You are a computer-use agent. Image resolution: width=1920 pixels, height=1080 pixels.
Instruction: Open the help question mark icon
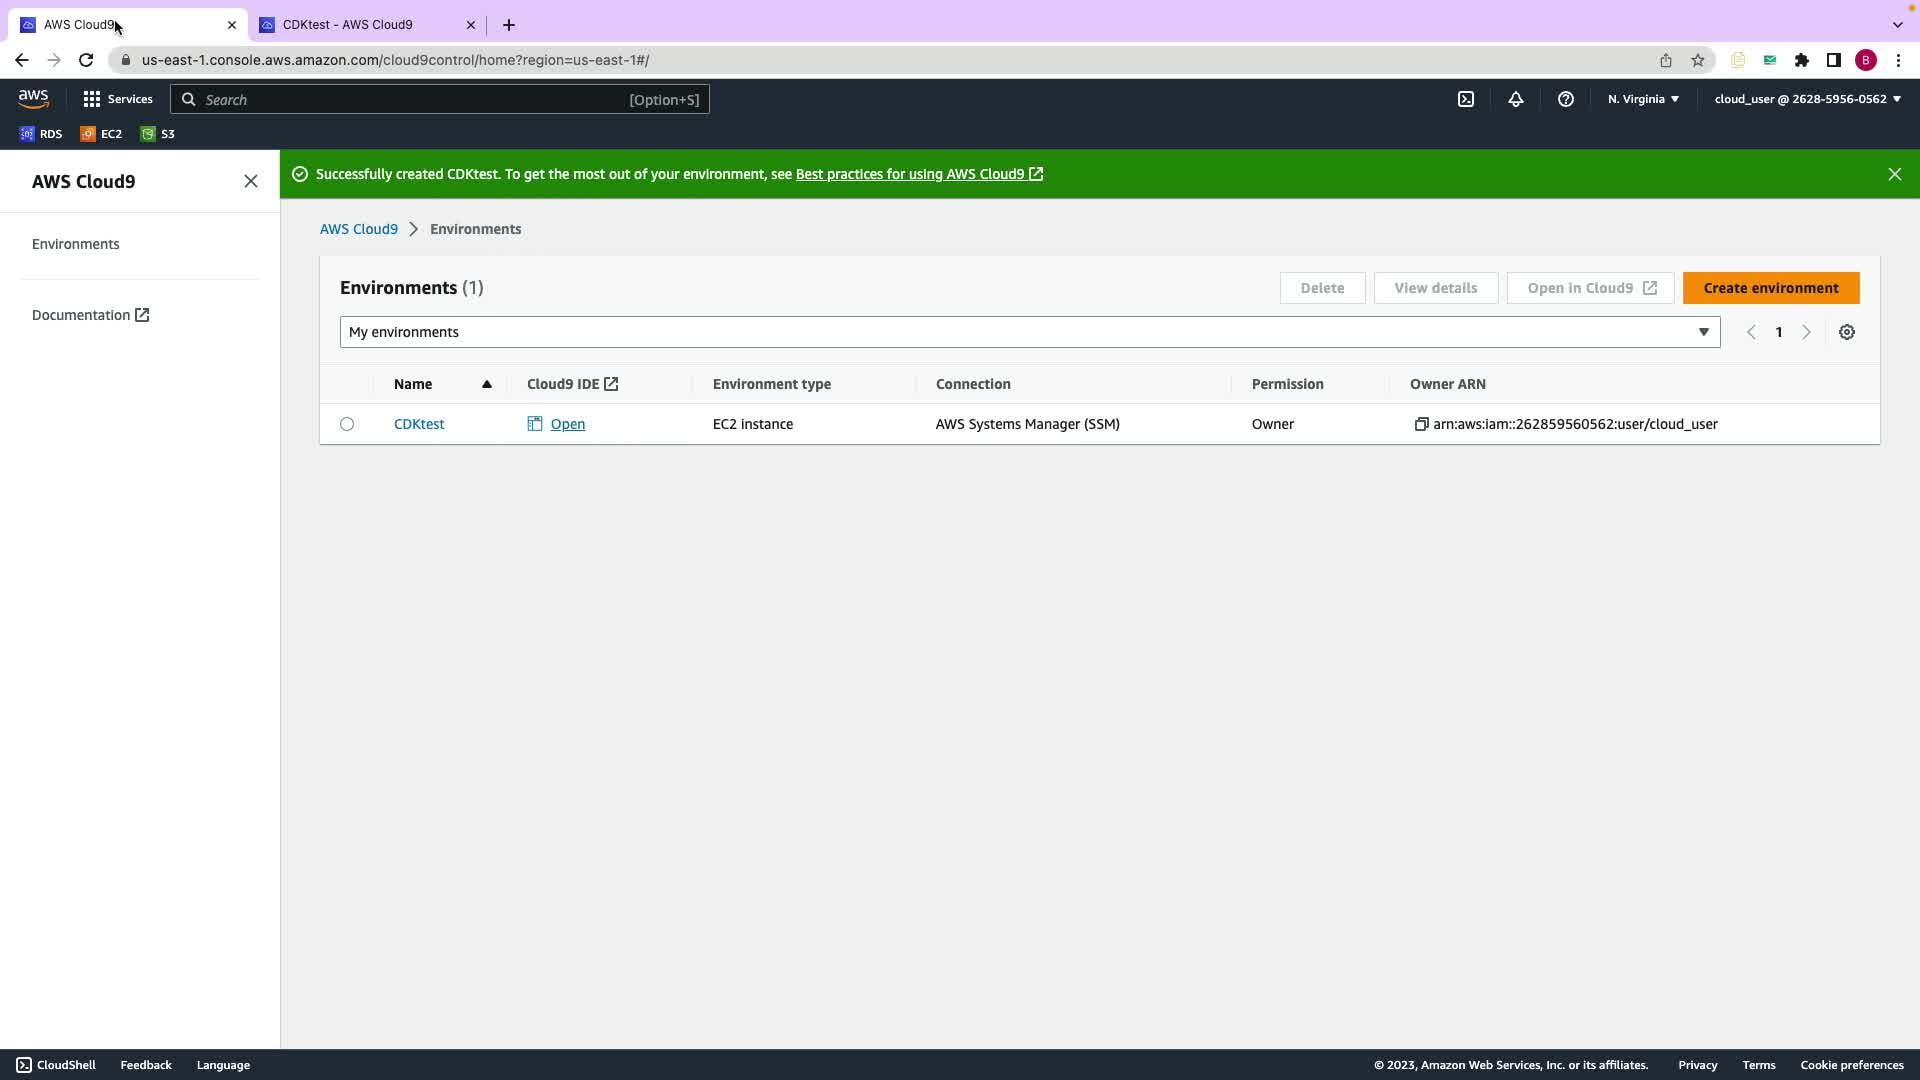point(1565,99)
